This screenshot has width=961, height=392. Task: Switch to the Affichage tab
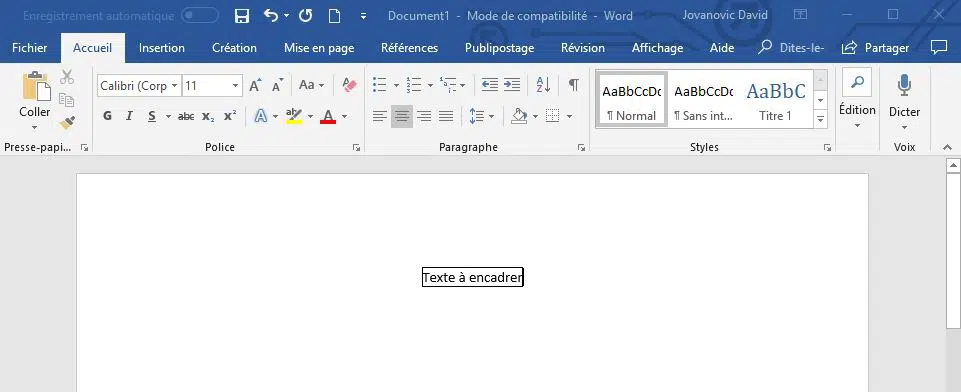(x=657, y=48)
